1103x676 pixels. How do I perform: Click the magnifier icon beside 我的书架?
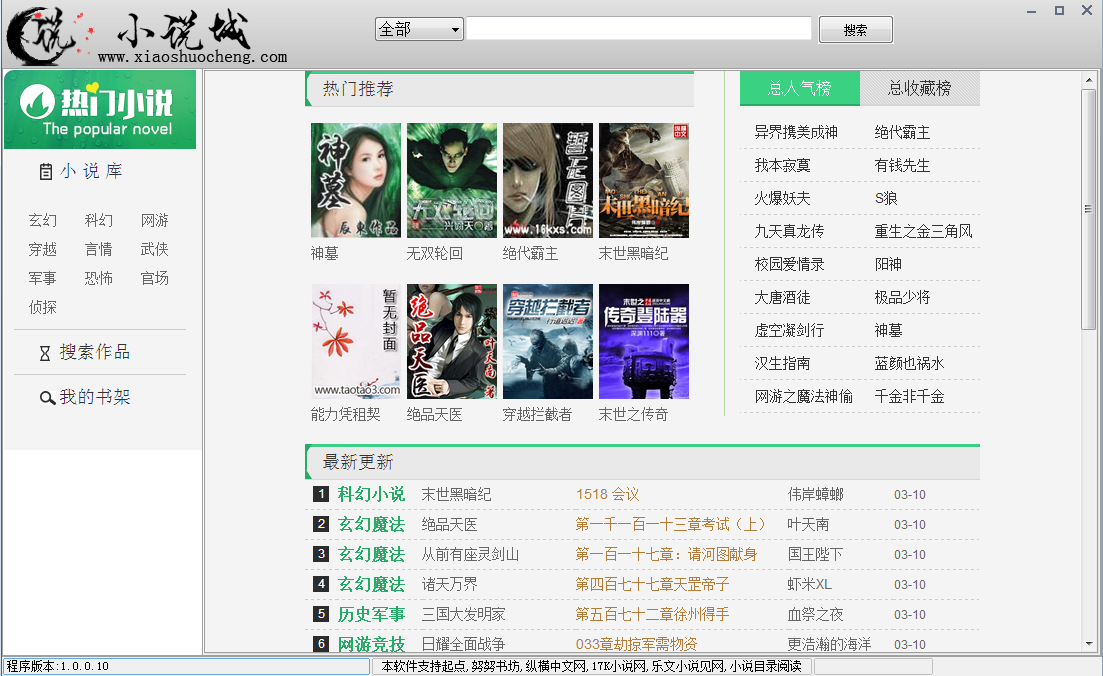coord(46,398)
